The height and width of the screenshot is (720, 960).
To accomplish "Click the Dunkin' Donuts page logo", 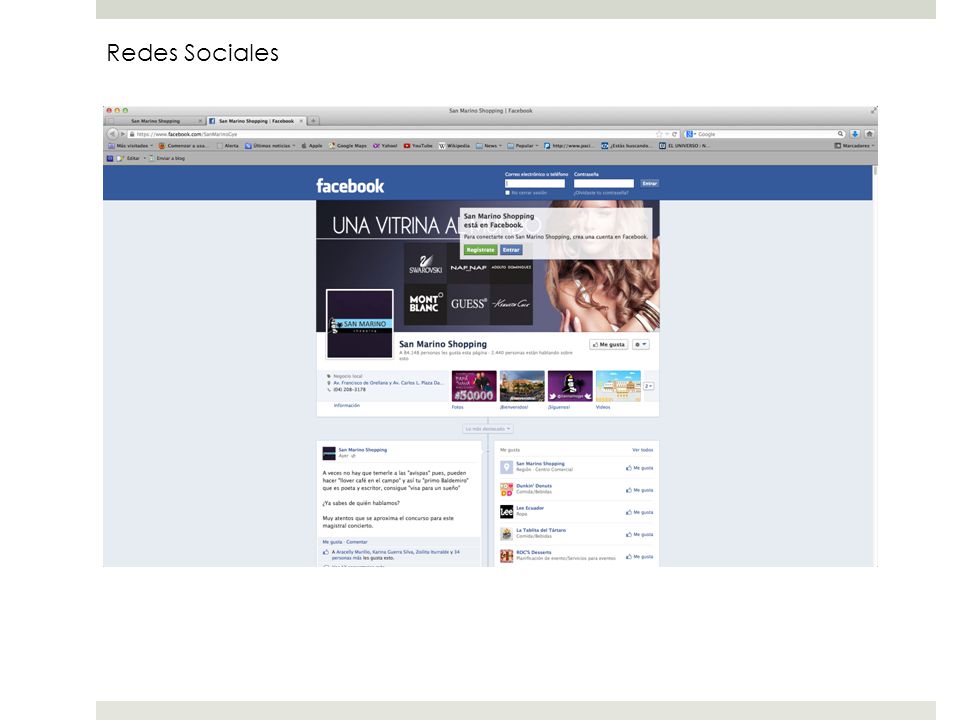I will [x=506, y=489].
